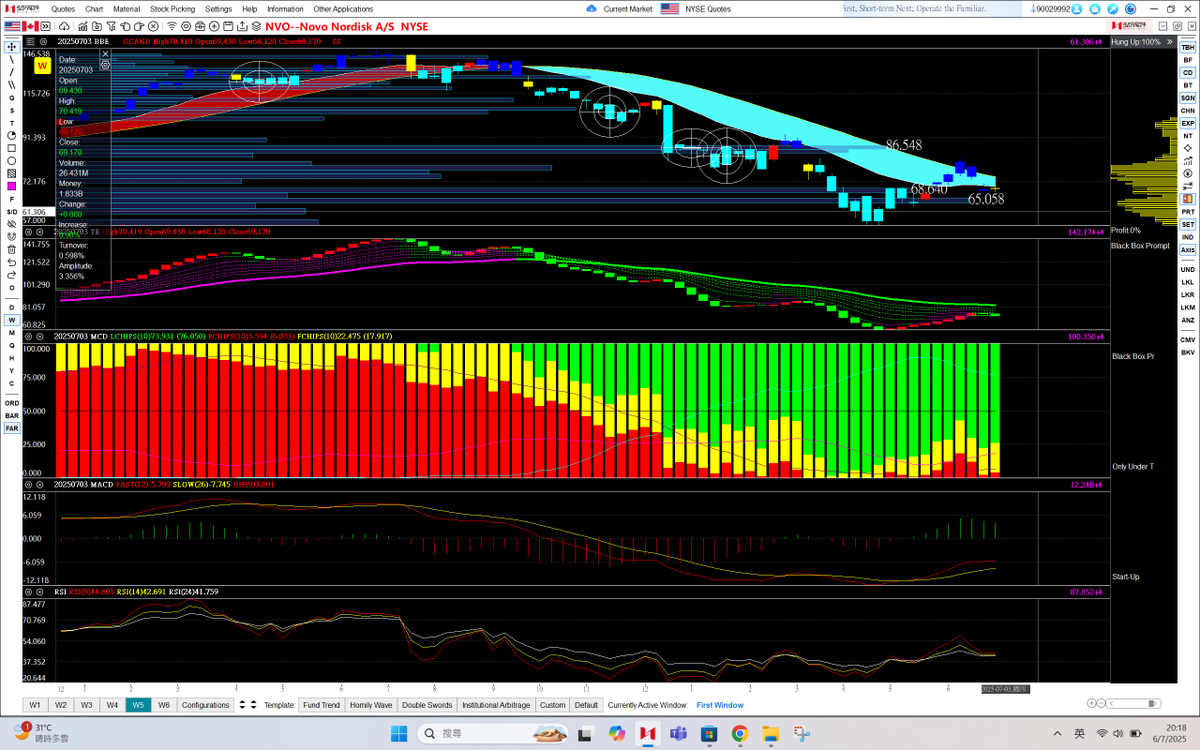The height and width of the screenshot is (750, 1200).
Task: Close the quote data info panel
Action: [x=105, y=54]
